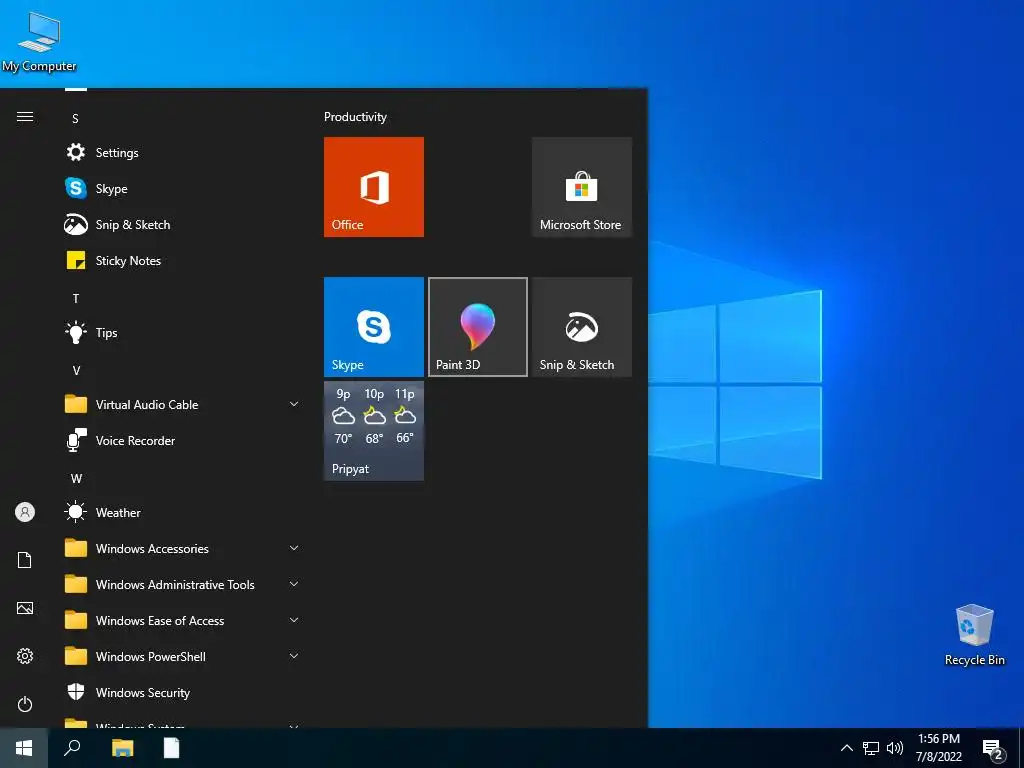Open the Microsoft Store tile
This screenshot has height=768, width=1024.
click(x=582, y=187)
